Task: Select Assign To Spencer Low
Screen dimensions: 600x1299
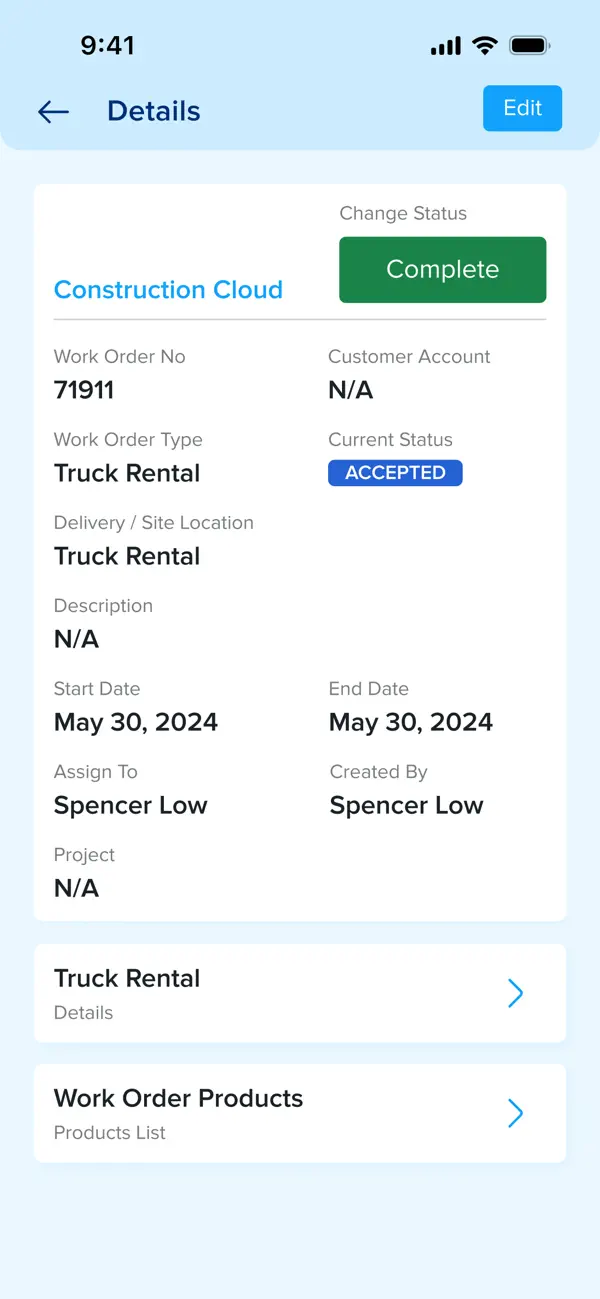Action: tap(131, 806)
